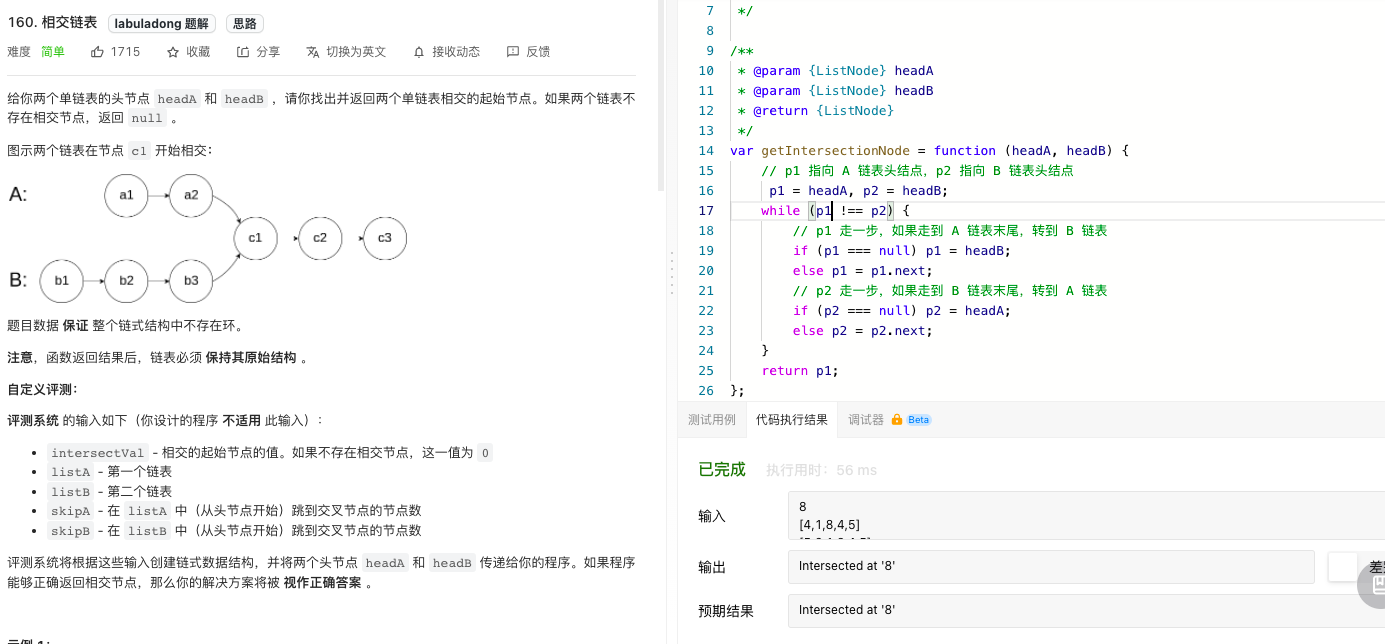1385x644 pixels.
Task: Click the thumbs-up icon showing 1715 likes
Action: [97, 52]
